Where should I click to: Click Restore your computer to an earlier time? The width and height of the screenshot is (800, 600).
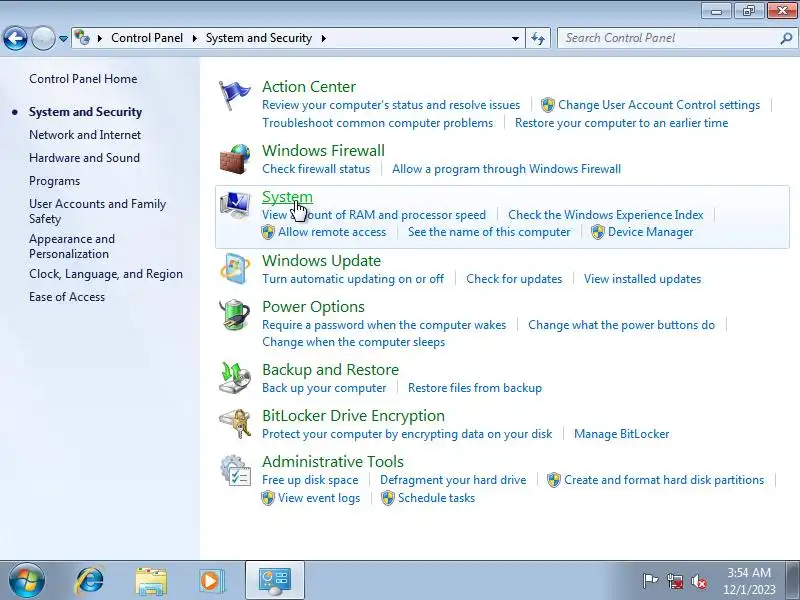pyautogui.click(x=621, y=123)
